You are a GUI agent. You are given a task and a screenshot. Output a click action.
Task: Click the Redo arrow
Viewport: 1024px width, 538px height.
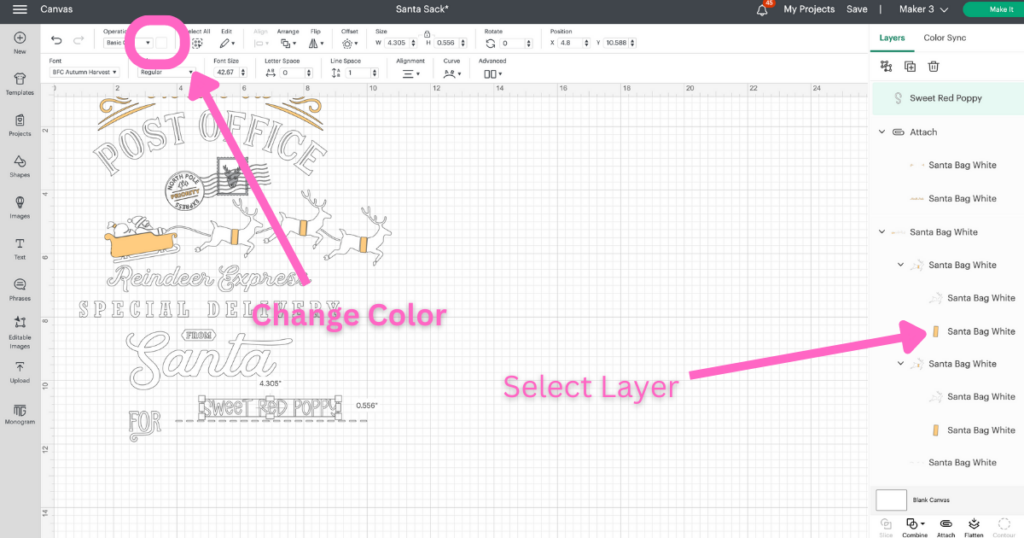(78, 41)
